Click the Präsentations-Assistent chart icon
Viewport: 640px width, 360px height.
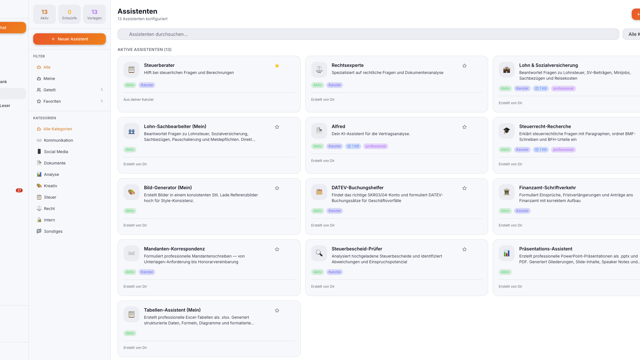pyautogui.click(x=507, y=253)
